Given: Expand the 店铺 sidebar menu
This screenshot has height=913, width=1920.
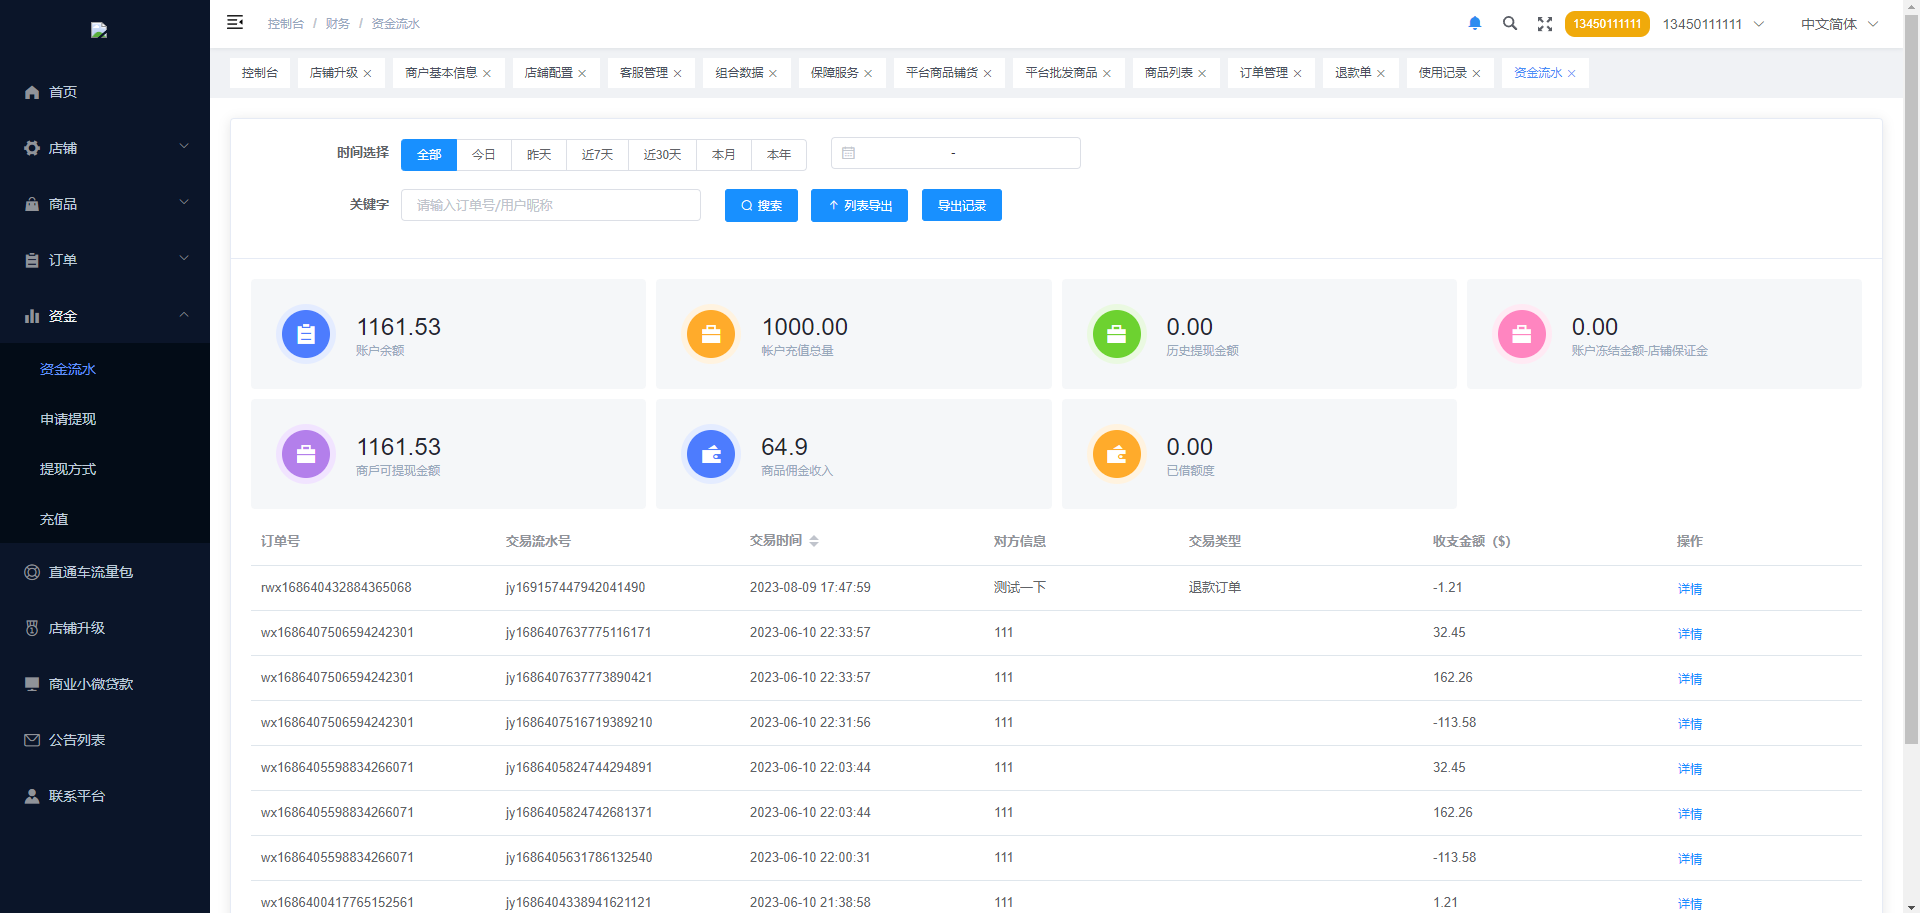Looking at the screenshot, I should pyautogui.click(x=105, y=148).
